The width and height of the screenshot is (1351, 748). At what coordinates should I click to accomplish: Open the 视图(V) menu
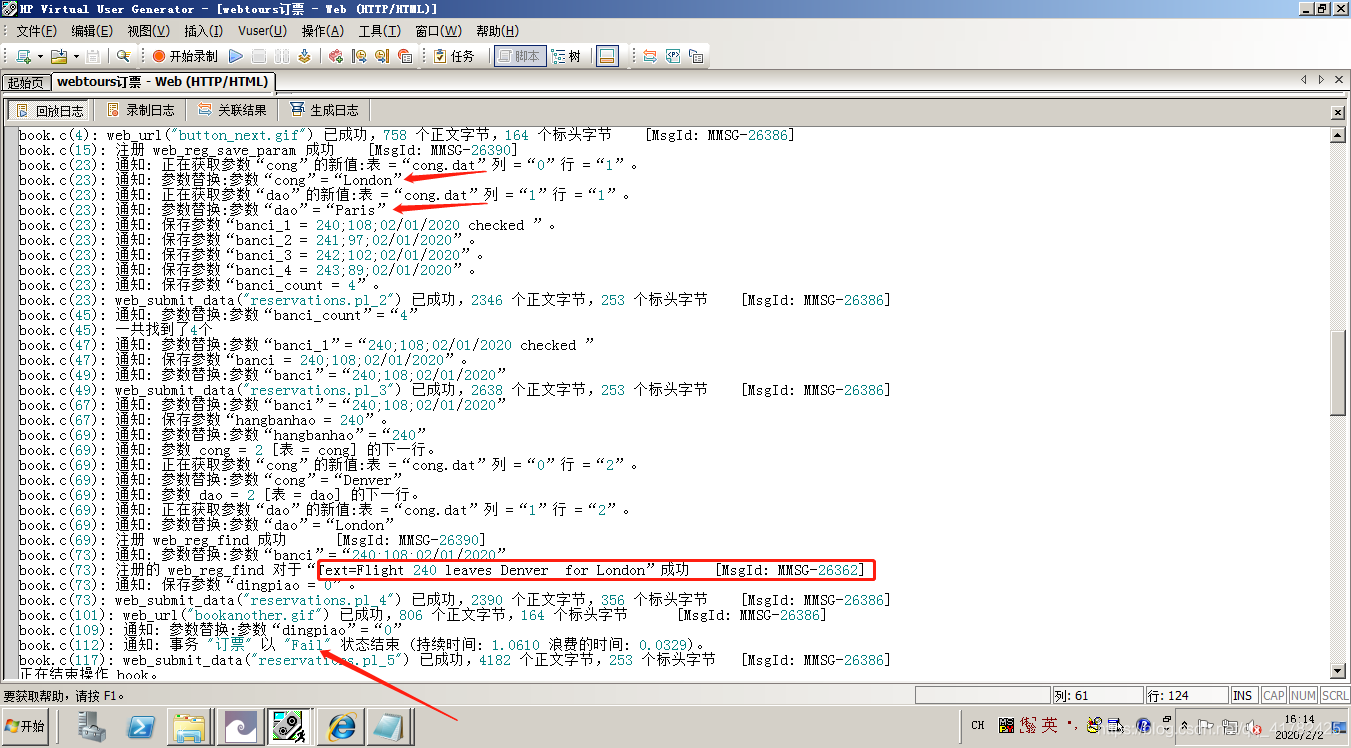click(148, 31)
